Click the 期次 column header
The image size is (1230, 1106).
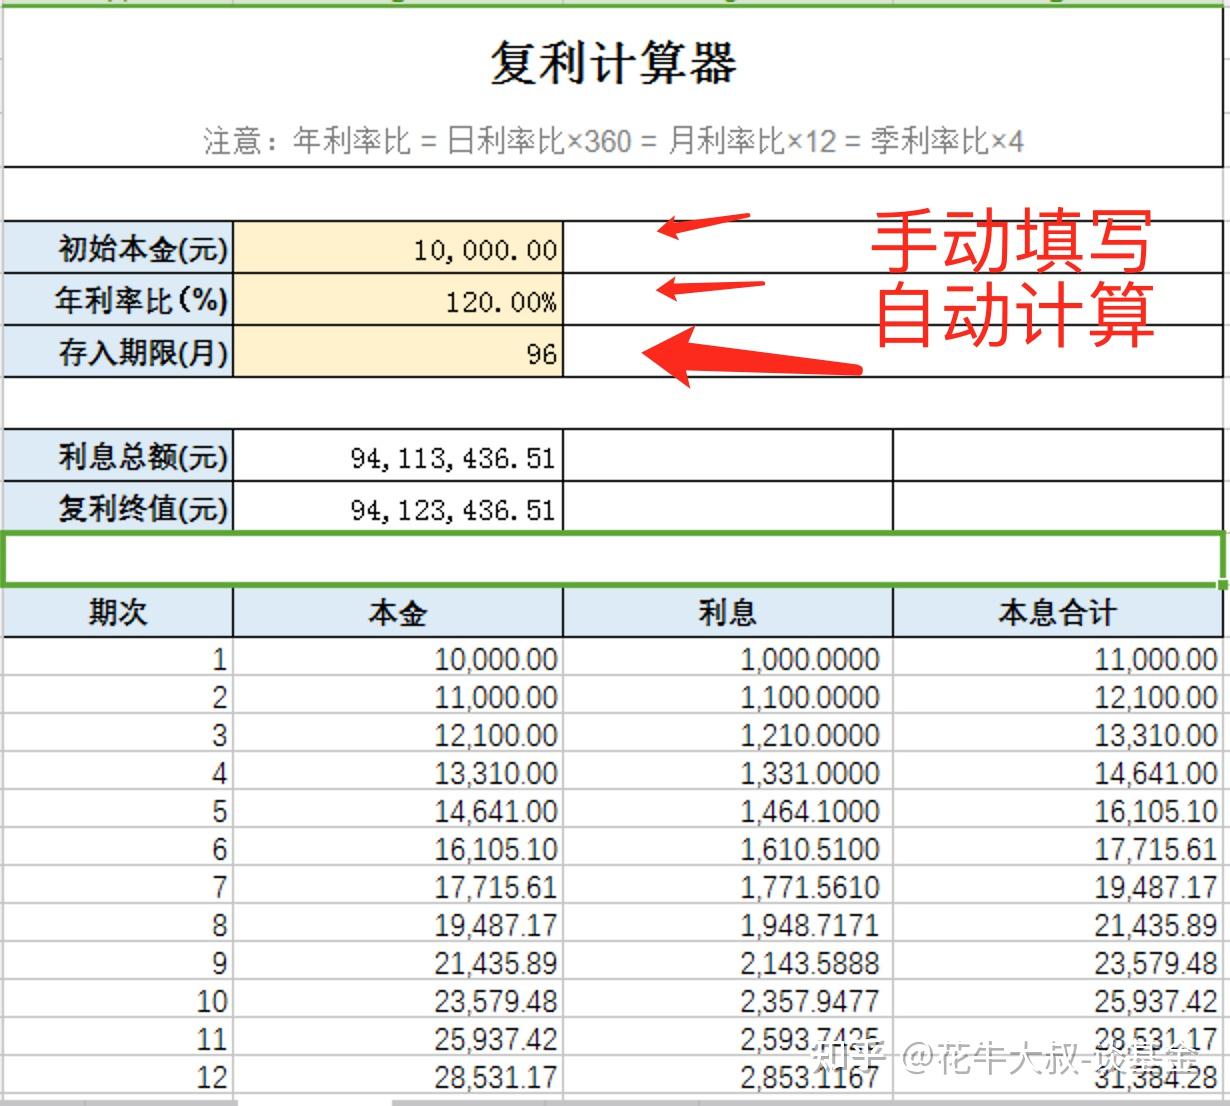click(116, 612)
